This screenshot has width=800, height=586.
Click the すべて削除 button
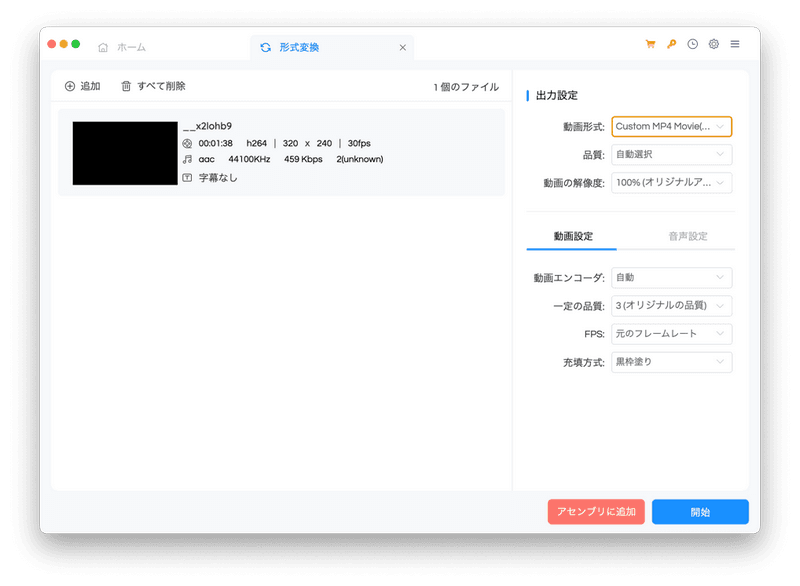(x=153, y=86)
